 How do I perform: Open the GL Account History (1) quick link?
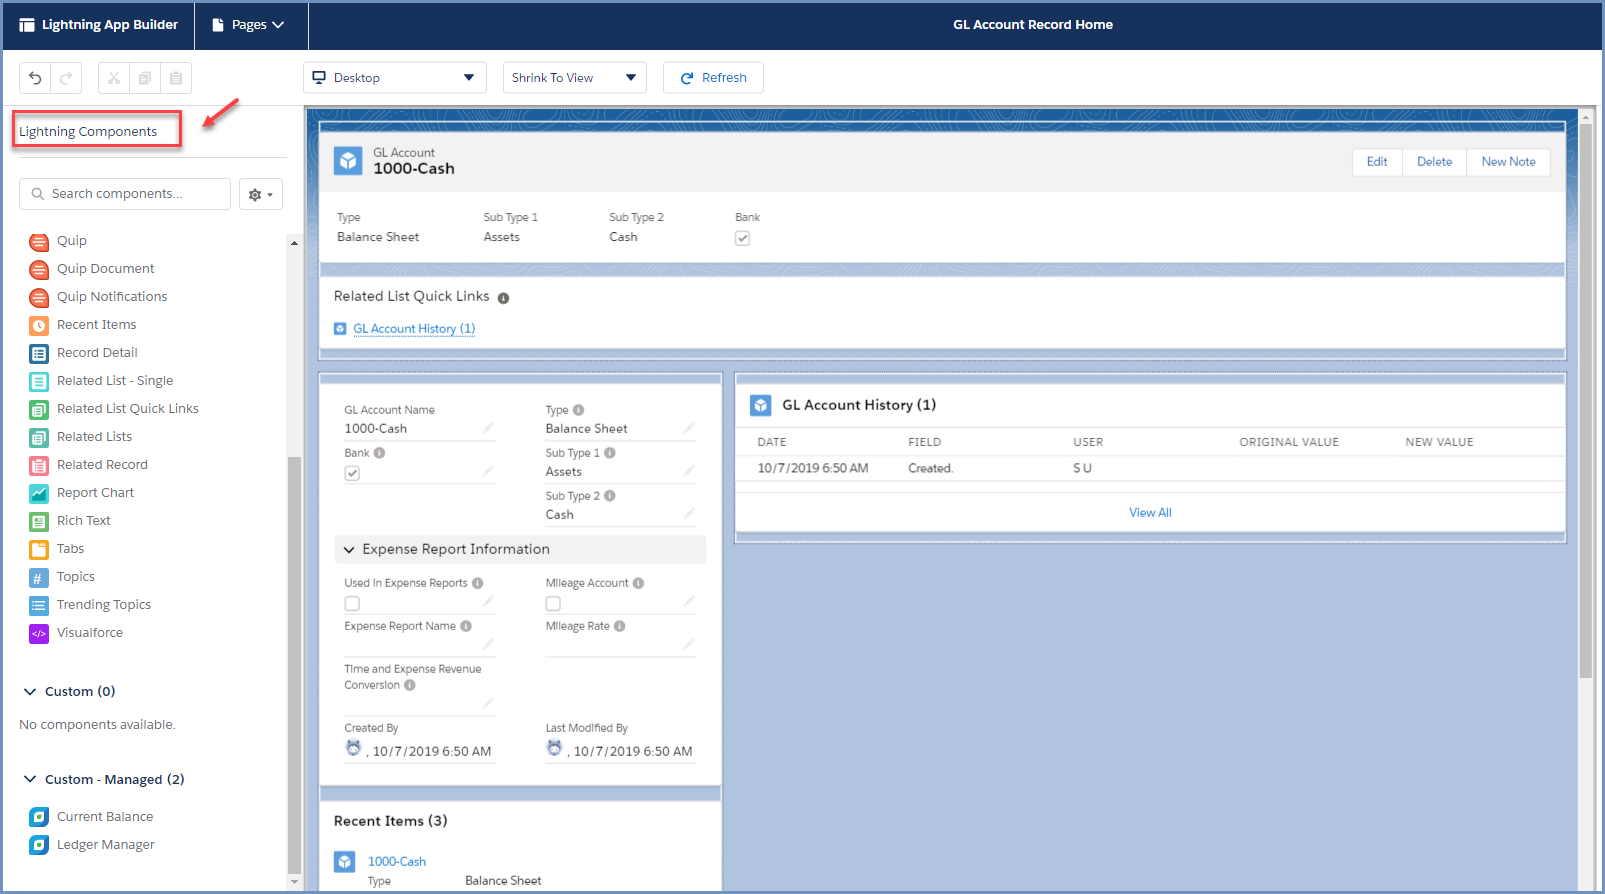coord(414,329)
